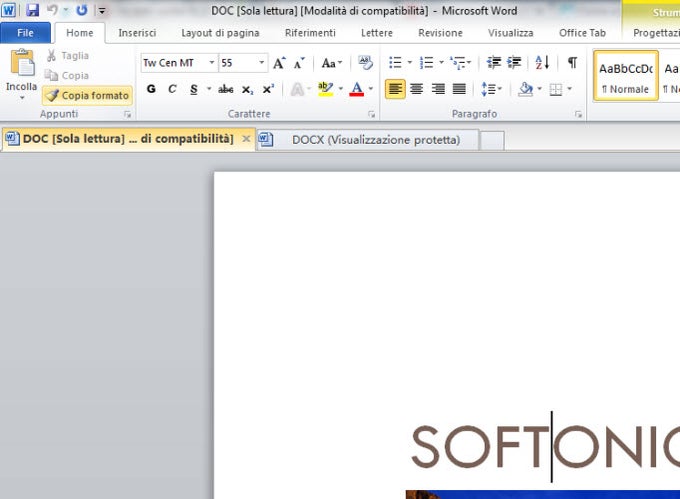This screenshot has width=680, height=499.
Task: Open the line spacing options icon
Action: click(x=491, y=89)
